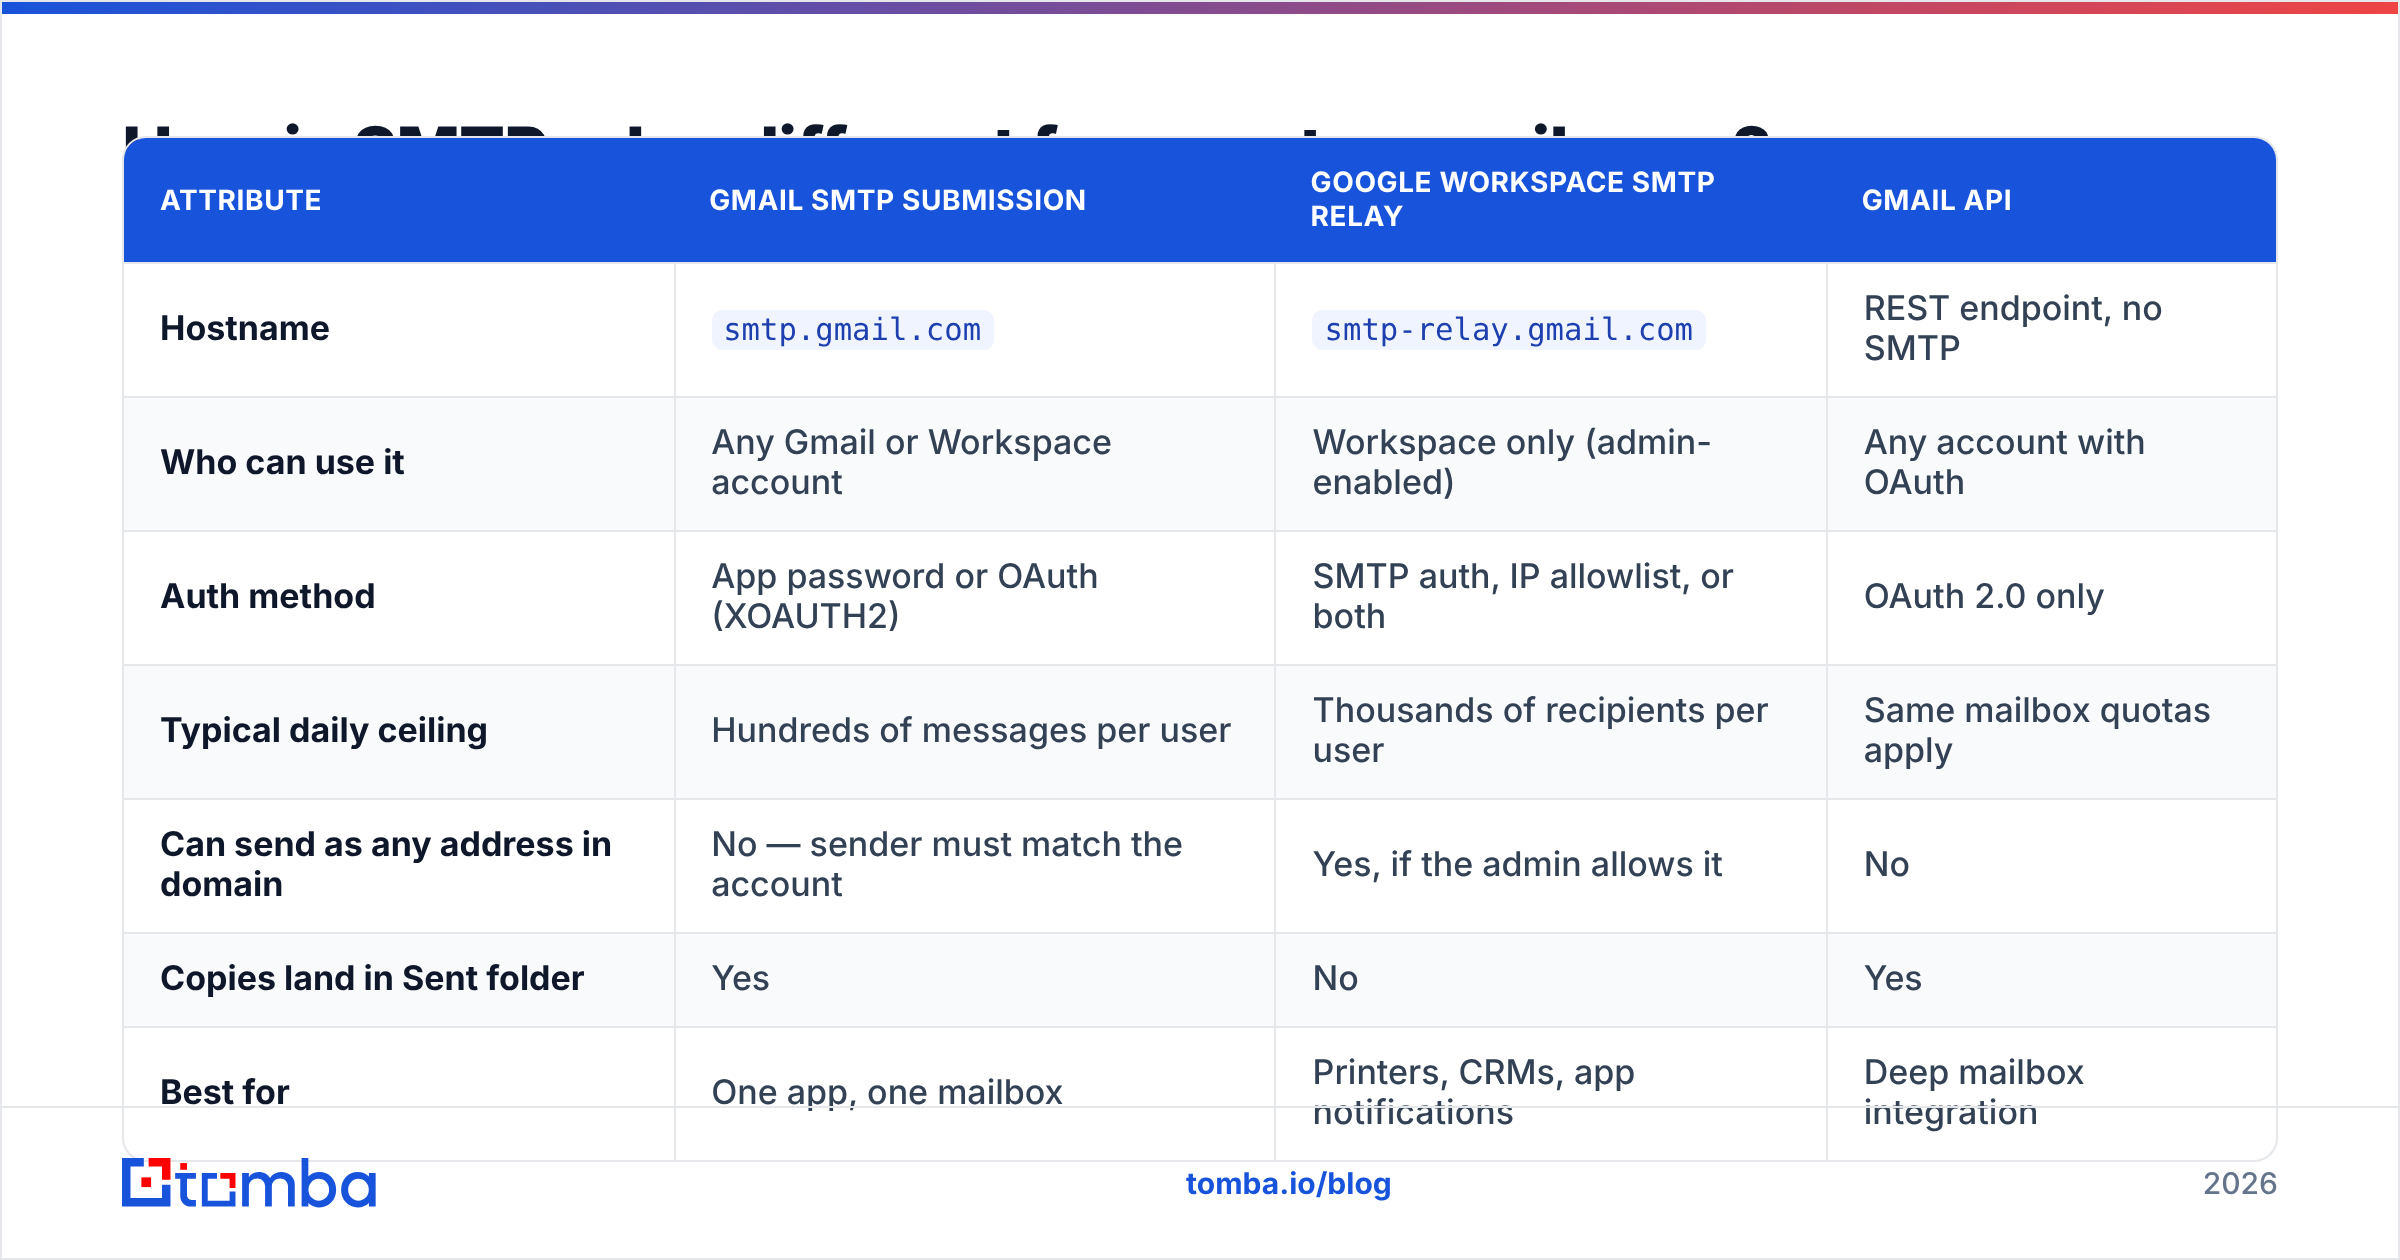Select 'Can send as any address in domain' label
This screenshot has height=1260, width=2400.
(386, 864)
